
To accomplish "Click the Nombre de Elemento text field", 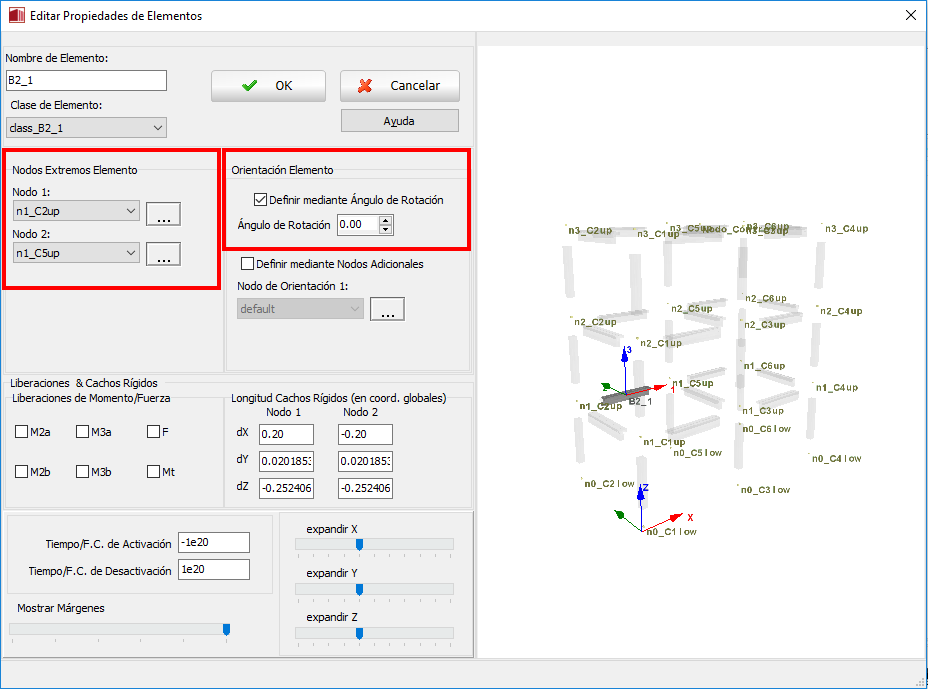I will click(86, 81).
